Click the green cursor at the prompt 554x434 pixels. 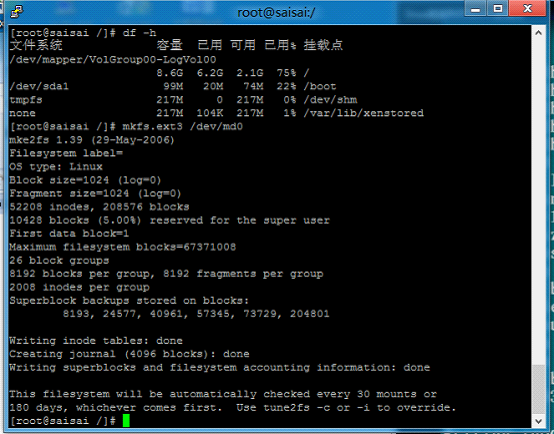(x=126, y=421)
